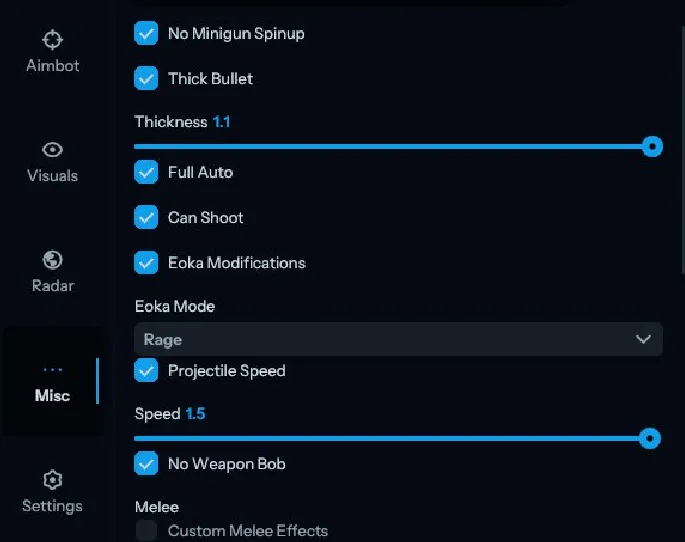Open the Settings gear icon
The image size is (685, 542).
pos(52,480)
